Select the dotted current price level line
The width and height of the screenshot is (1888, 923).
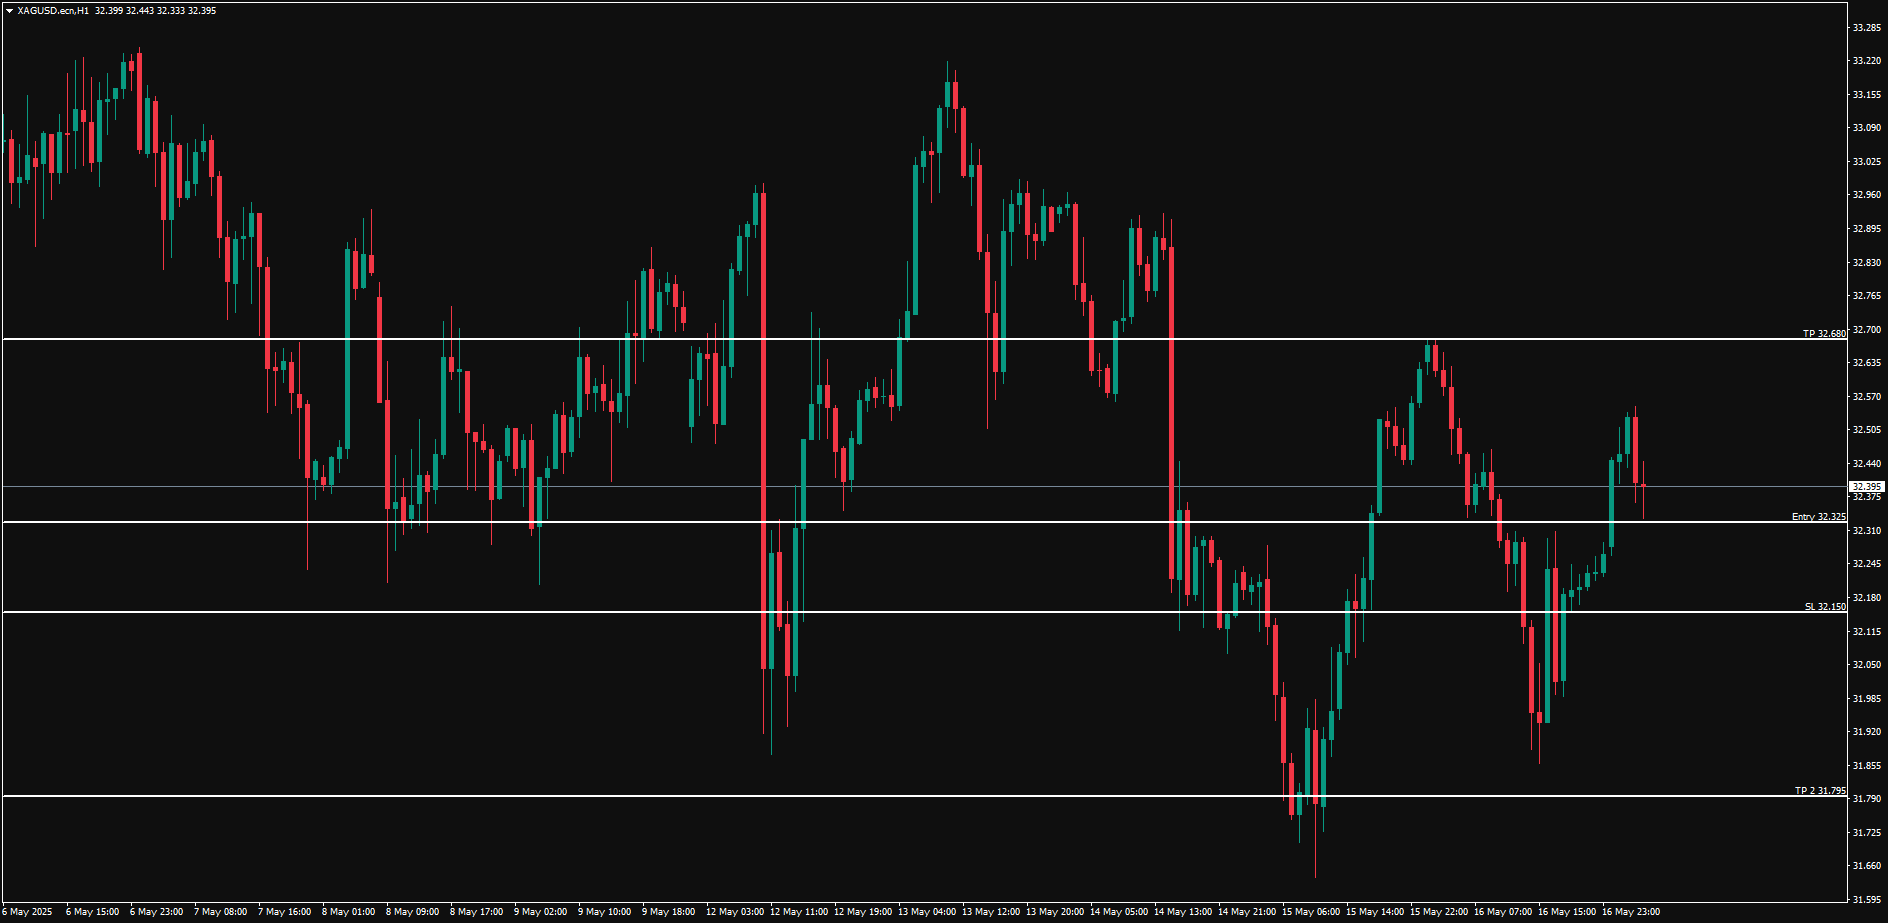click(900, 485)
